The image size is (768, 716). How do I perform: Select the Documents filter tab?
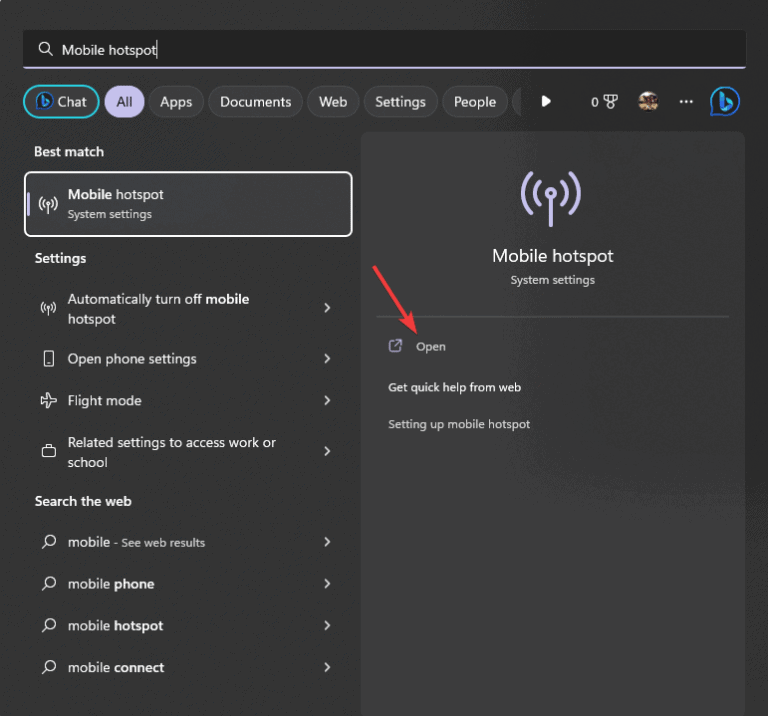pyautogui.click(x=255, y=101)
